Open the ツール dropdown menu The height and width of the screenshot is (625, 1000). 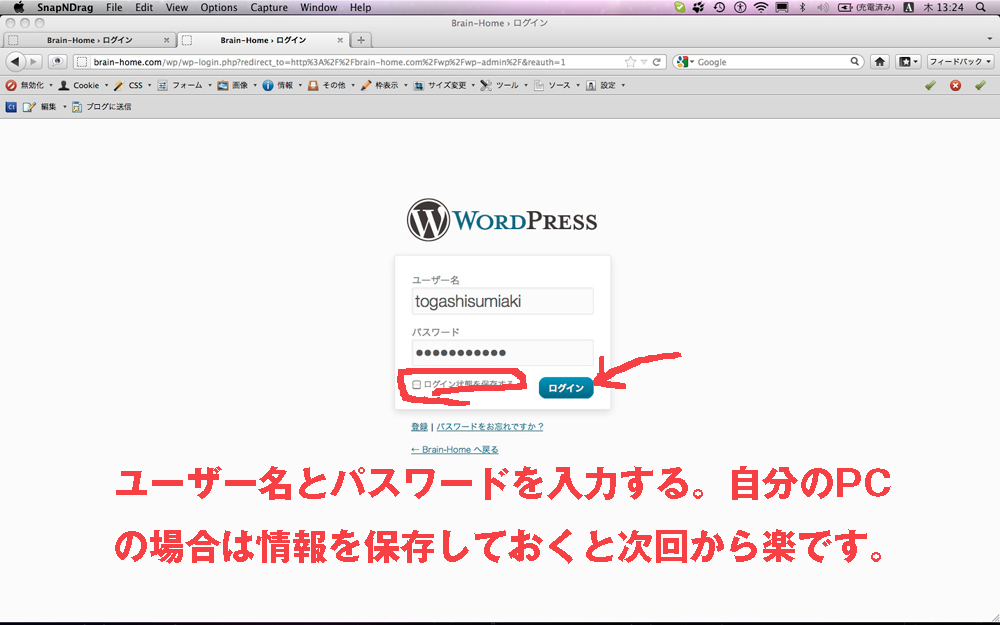pyautogui.click(x=504, y=85)
